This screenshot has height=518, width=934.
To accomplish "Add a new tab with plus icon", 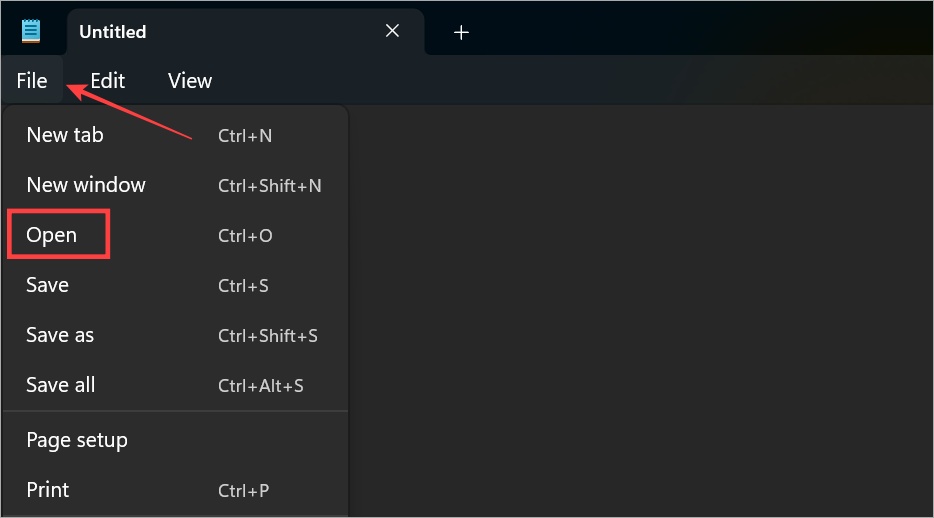I will pyautogui.click(x=461, y=32).
